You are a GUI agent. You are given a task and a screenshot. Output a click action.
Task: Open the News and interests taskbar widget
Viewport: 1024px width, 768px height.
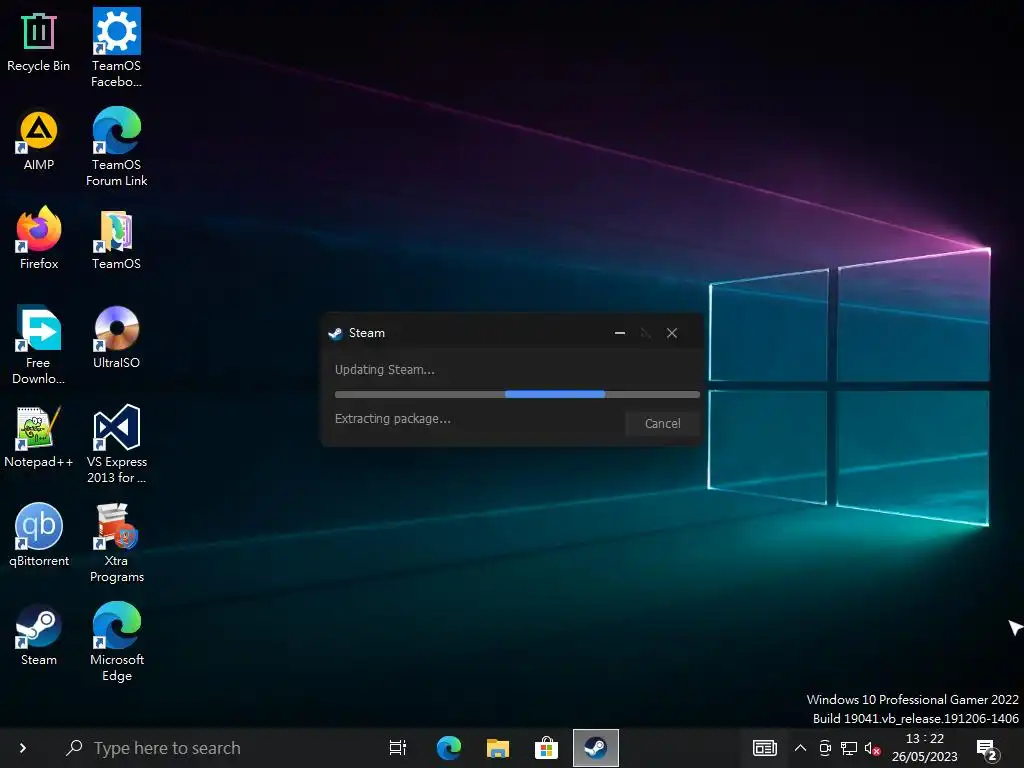click(764, 748)
